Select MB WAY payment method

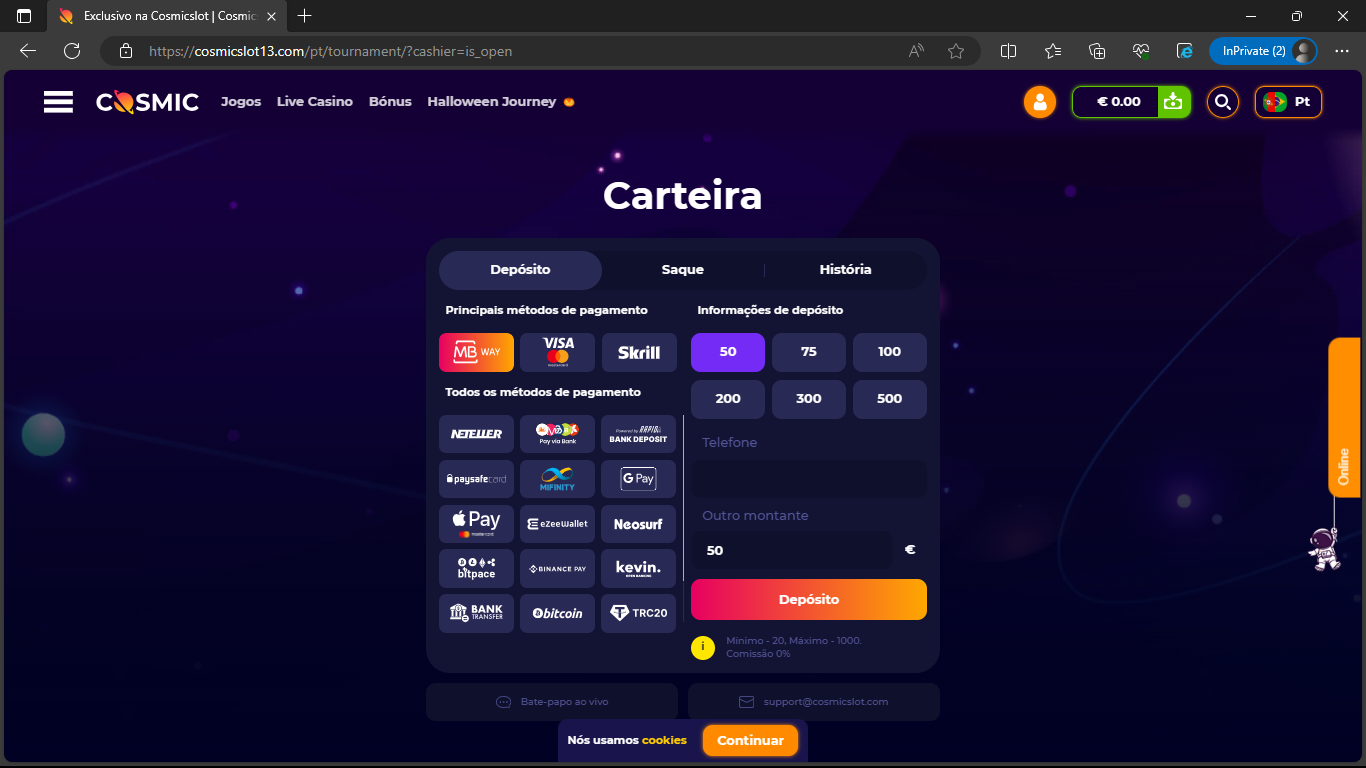point(476,352)
